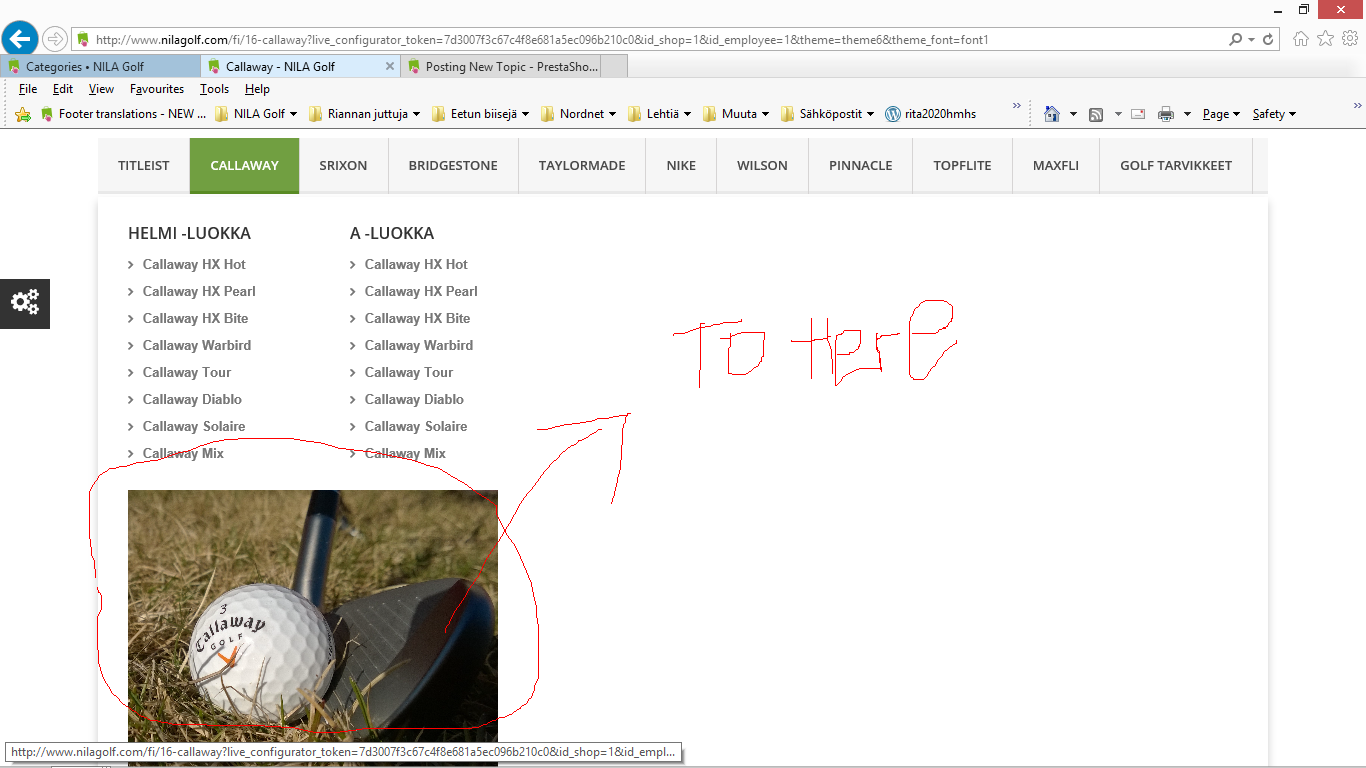This screenshot has width=1366, height=768.
Task: Close the Callaway - NILA Golf tab
Action: pyautogui.click(x=390, y=66)
